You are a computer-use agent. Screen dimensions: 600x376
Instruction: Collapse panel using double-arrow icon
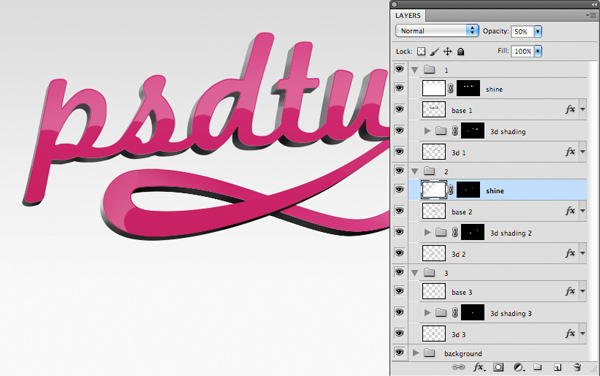coord(594,4)
